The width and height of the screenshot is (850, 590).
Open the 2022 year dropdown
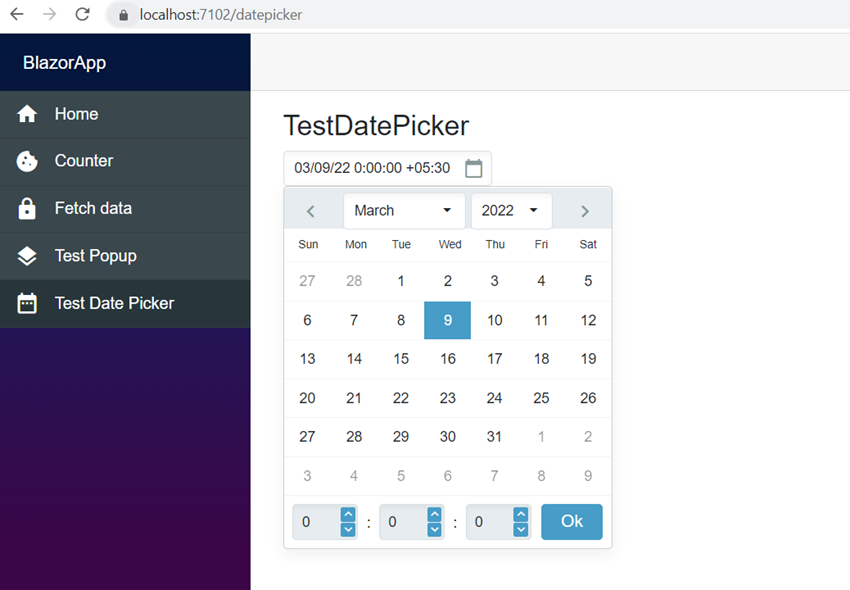coord(511,210)
